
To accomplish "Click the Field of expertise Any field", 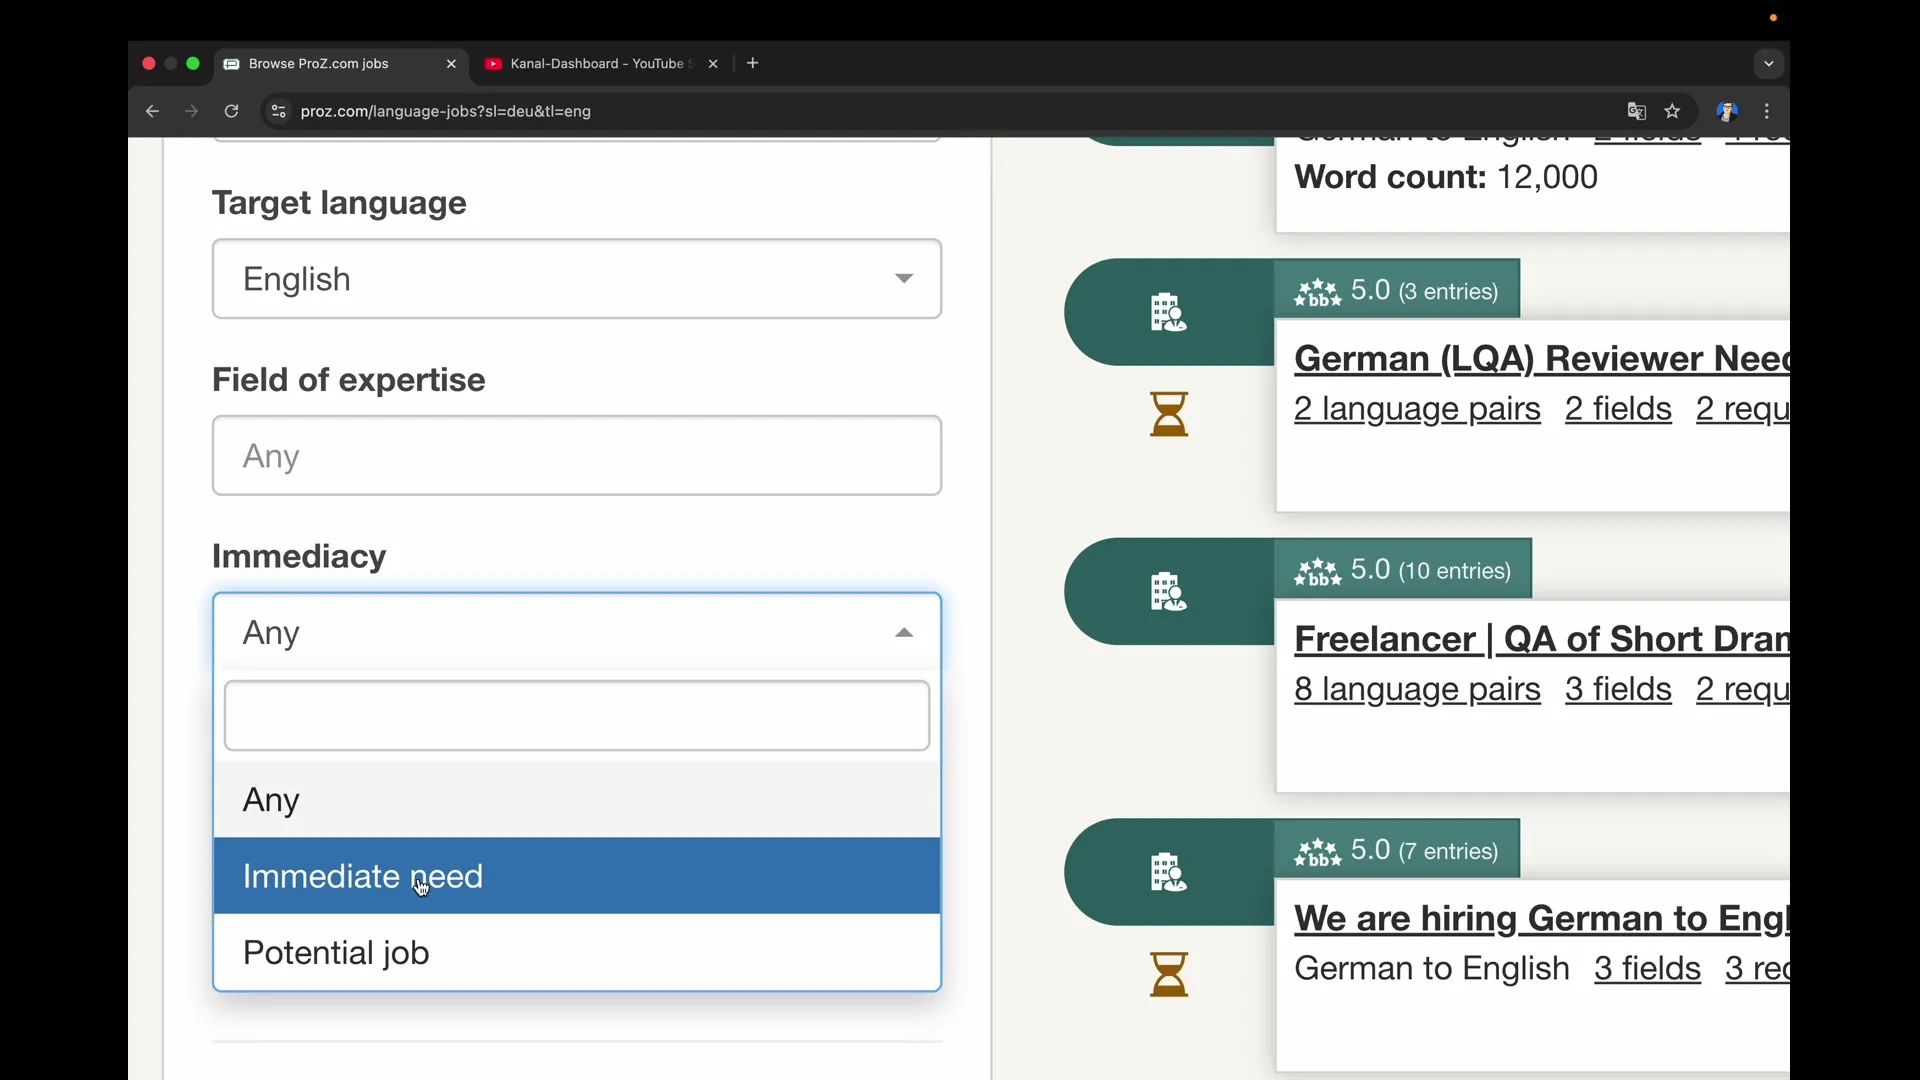I will 576,456.
